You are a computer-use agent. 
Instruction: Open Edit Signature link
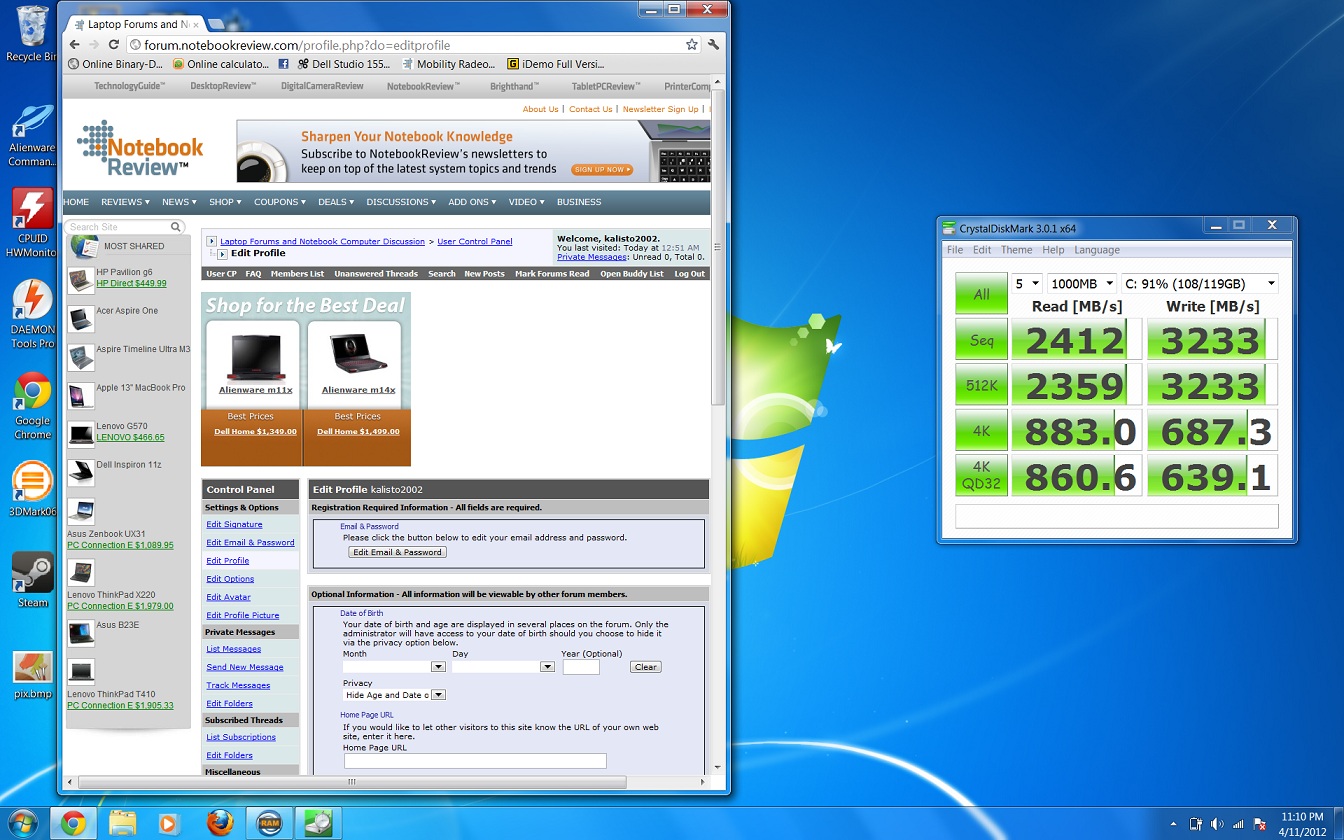234,524
